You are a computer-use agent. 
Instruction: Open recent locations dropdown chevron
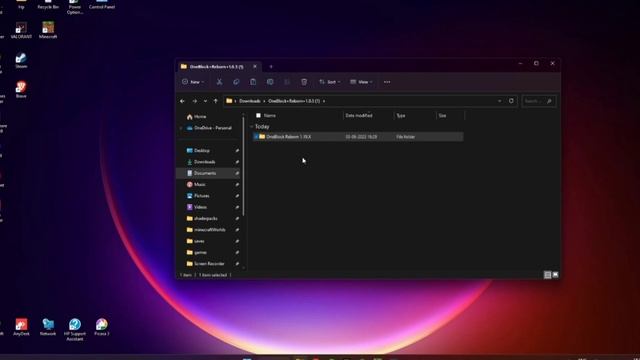click(205, 101)
